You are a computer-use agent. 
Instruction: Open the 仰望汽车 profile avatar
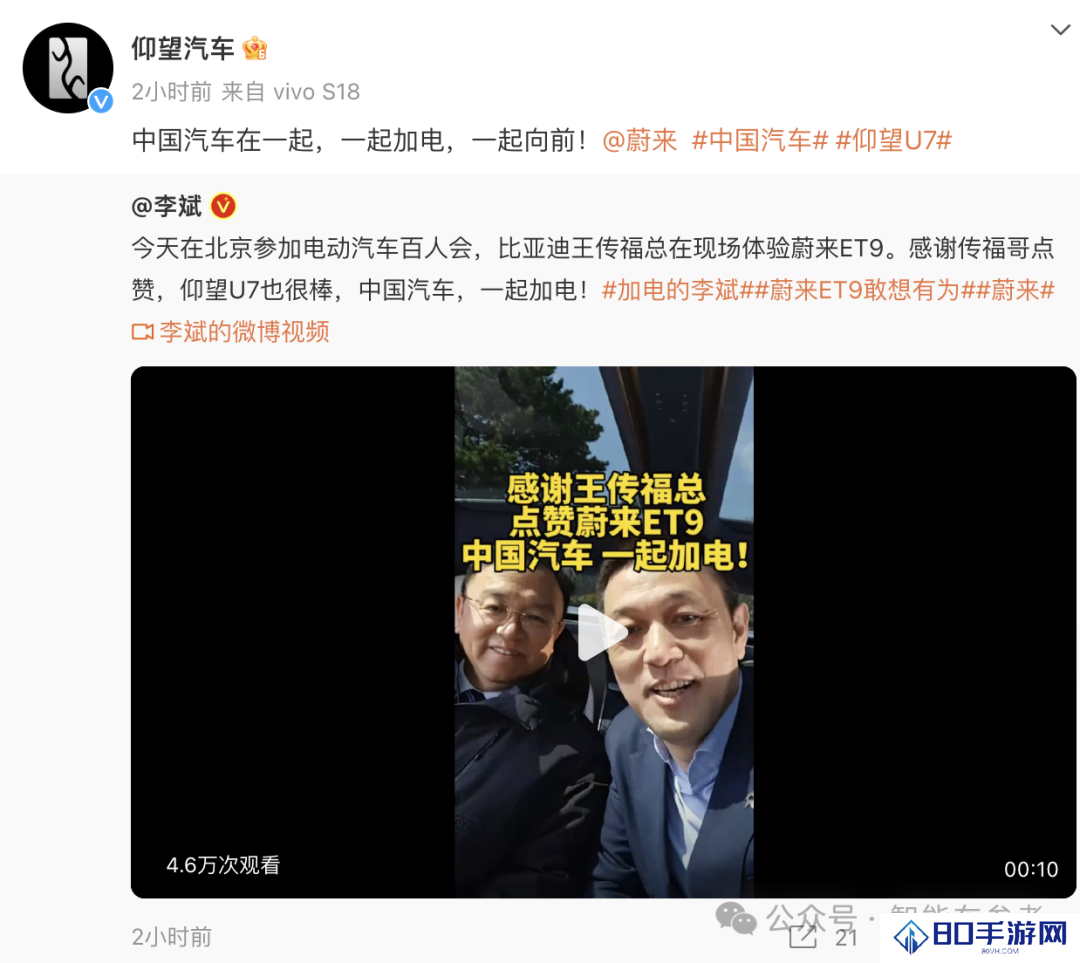coord(68,68)
